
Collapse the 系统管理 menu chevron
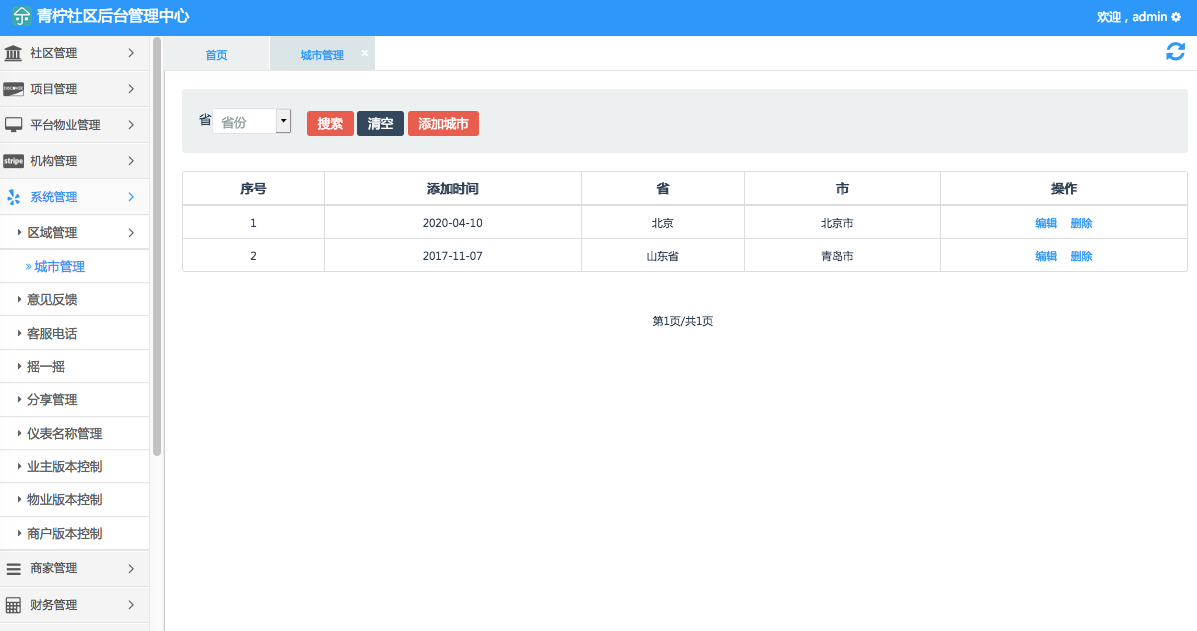pyautogui.click(x=131, y=197)
